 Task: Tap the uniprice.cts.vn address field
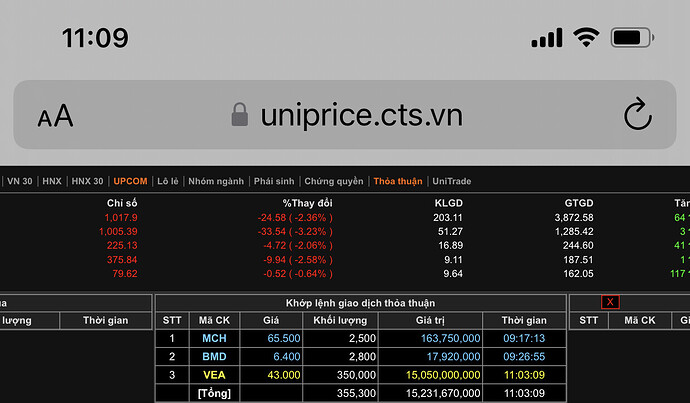(361, 115)
